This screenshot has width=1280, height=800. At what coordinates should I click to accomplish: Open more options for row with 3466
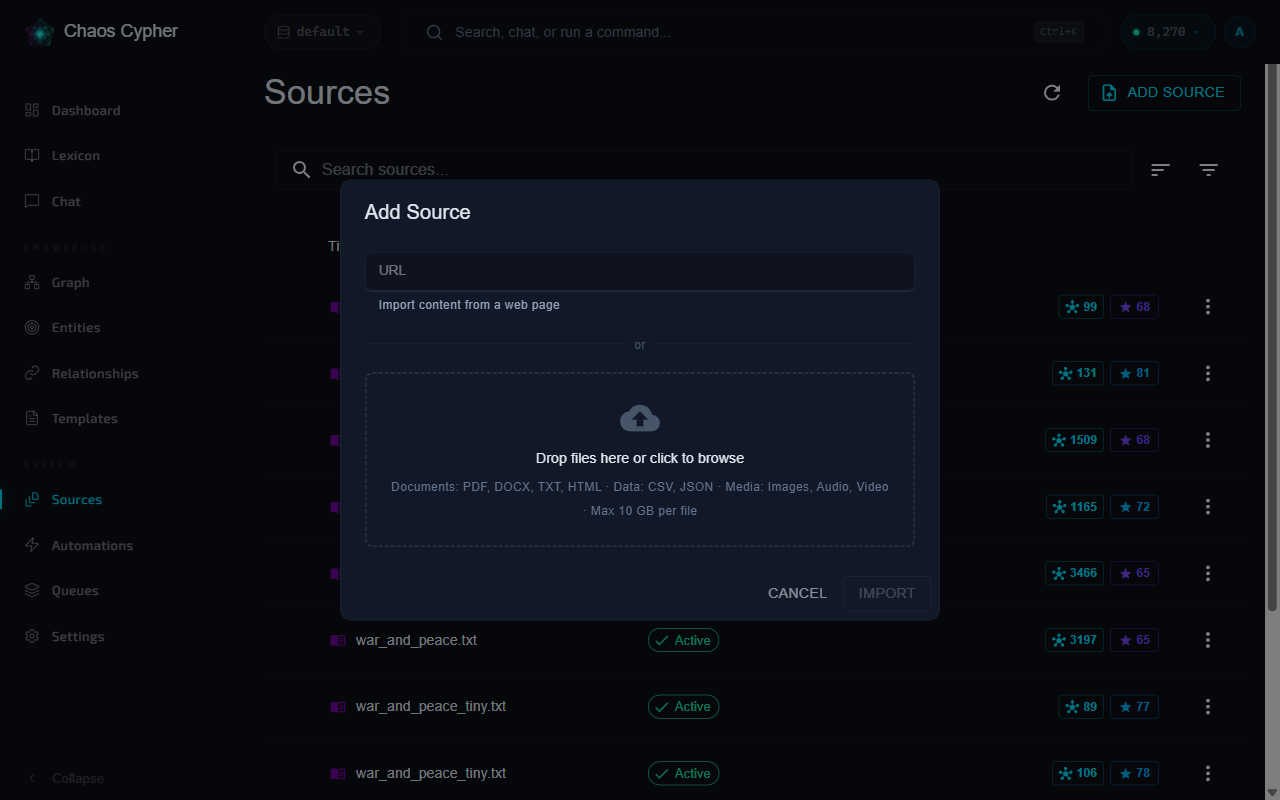tap(1208, 573)
